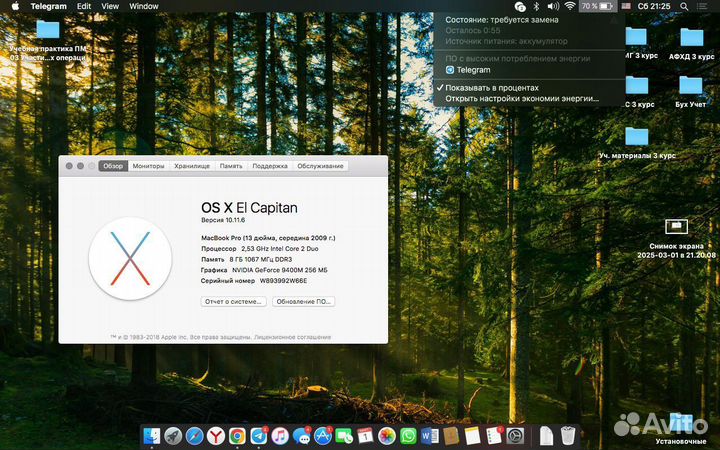Open WhatsApp from the Dock
Viewport: 720px width, 450px height.
coord(408,436)
